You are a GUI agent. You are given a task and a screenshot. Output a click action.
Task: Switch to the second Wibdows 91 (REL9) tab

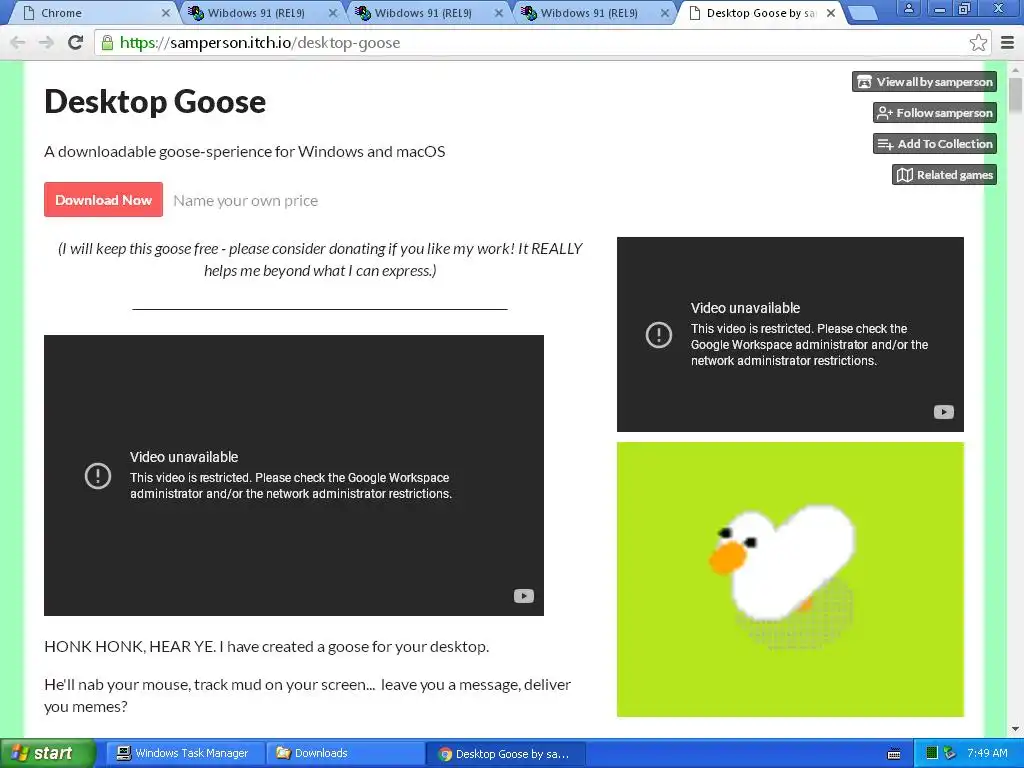pos(423,13)
